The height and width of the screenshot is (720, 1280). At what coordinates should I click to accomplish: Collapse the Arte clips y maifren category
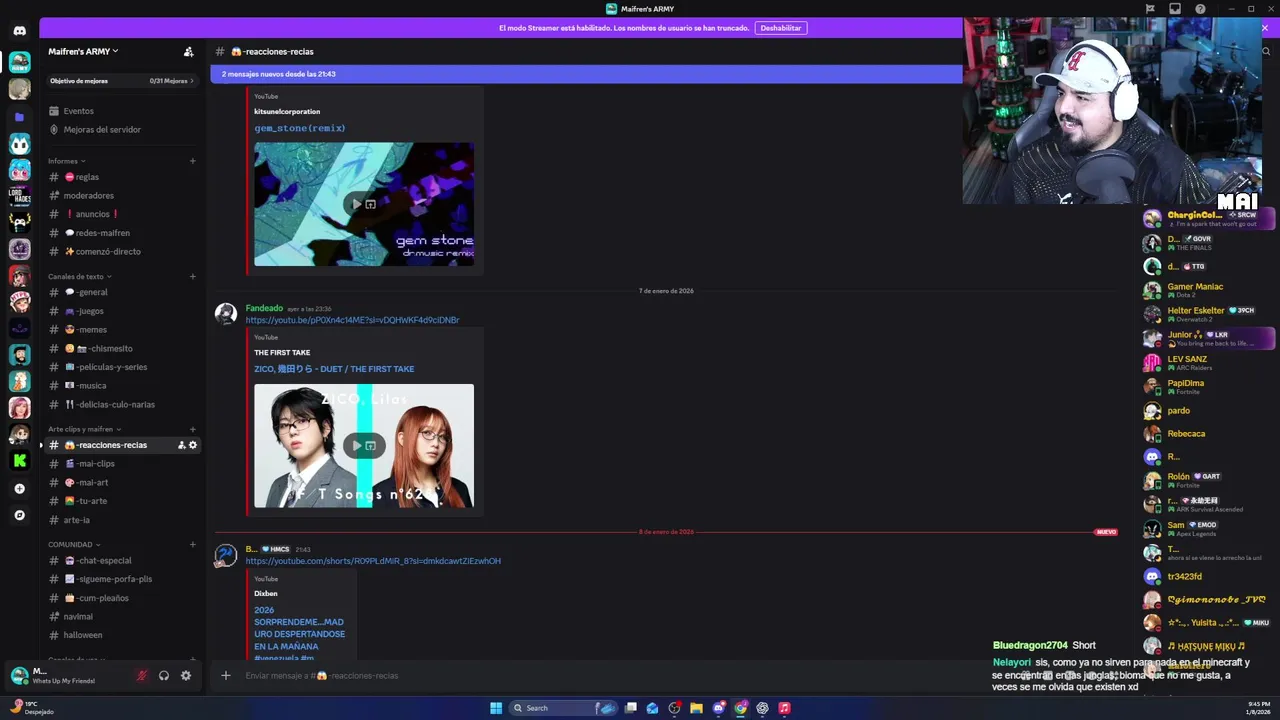point(84,429)
